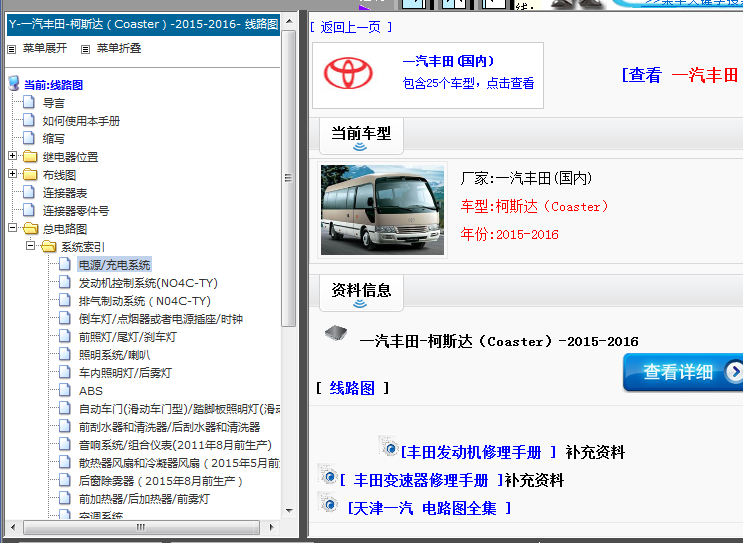Click the tree vertical scrollbar thumb

pos(288,178)
